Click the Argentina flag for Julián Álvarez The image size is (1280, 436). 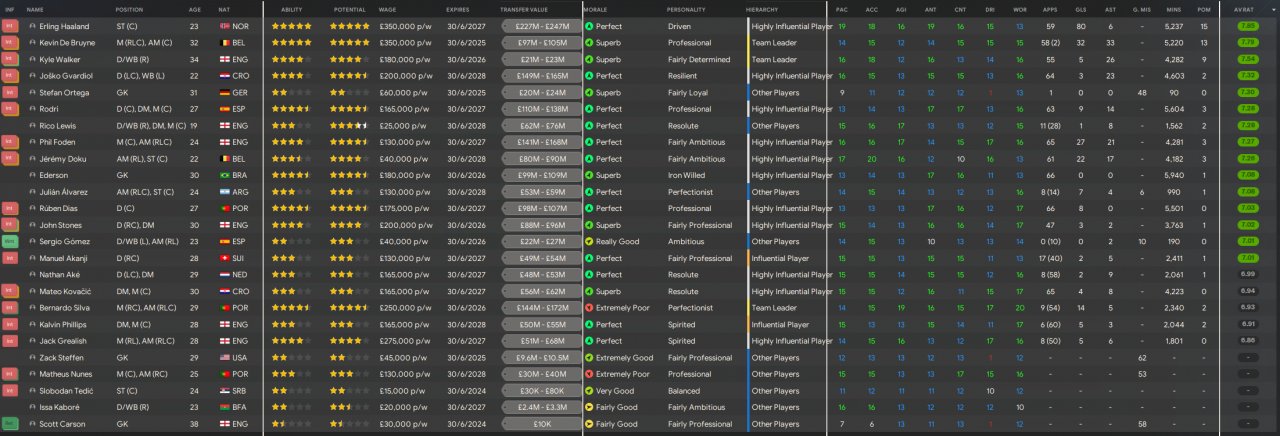point(224,192)
